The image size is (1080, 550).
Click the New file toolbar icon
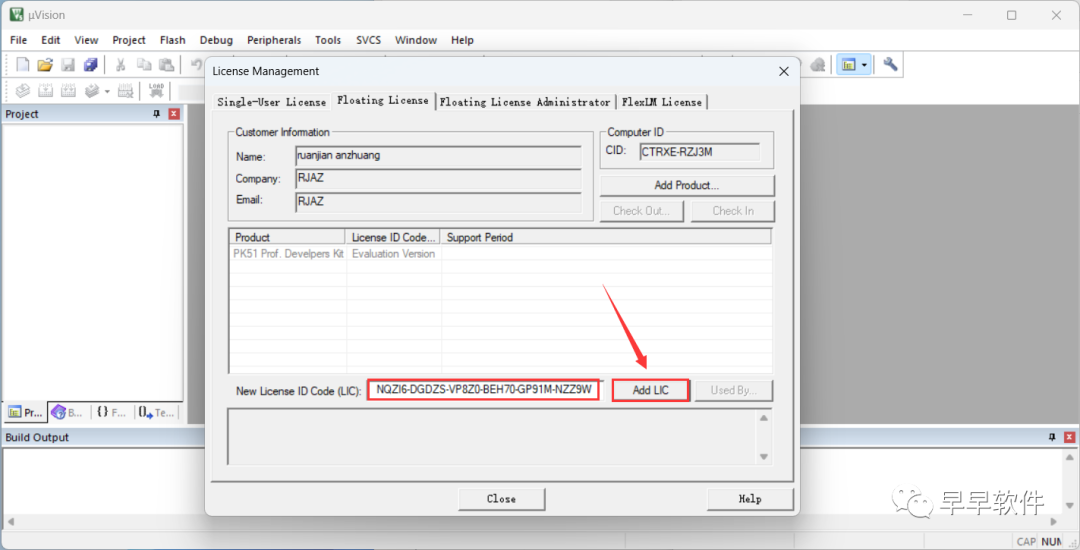[23, 65]
